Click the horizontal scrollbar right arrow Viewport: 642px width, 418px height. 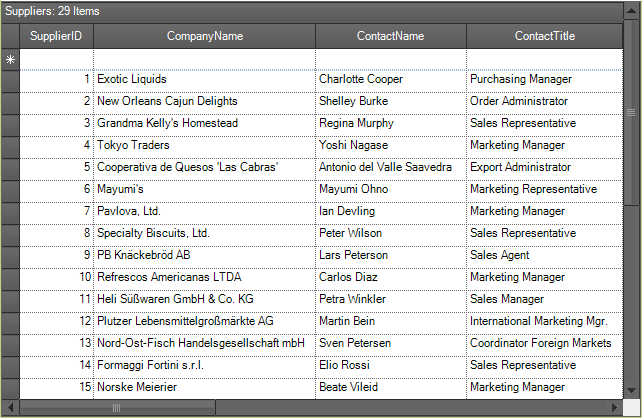pyautogui.click(x=614, y=407)
